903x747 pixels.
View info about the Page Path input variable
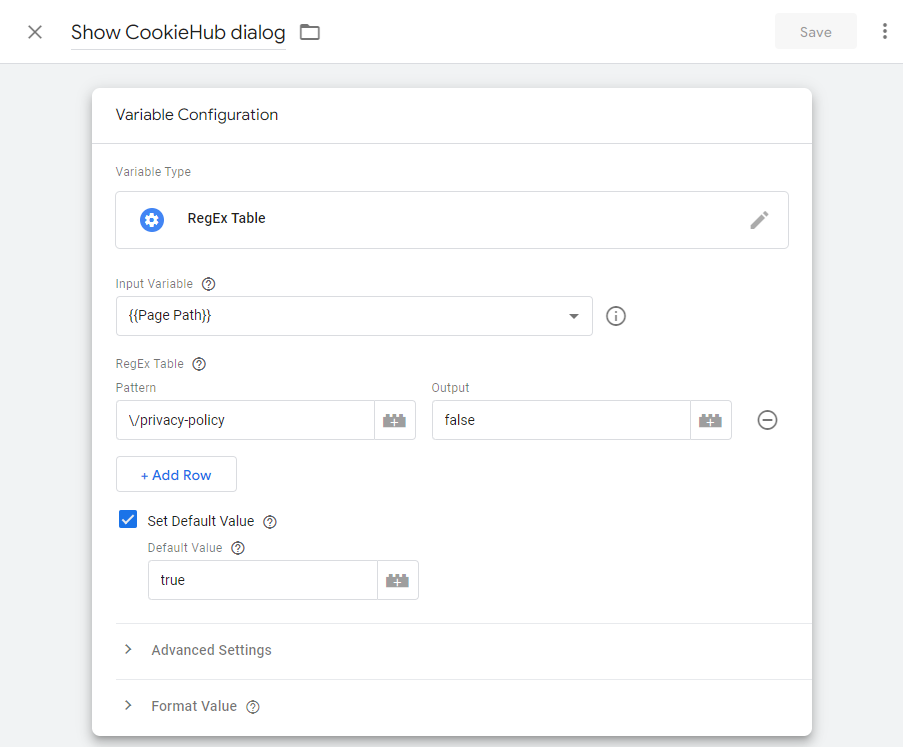pos(615,316)
